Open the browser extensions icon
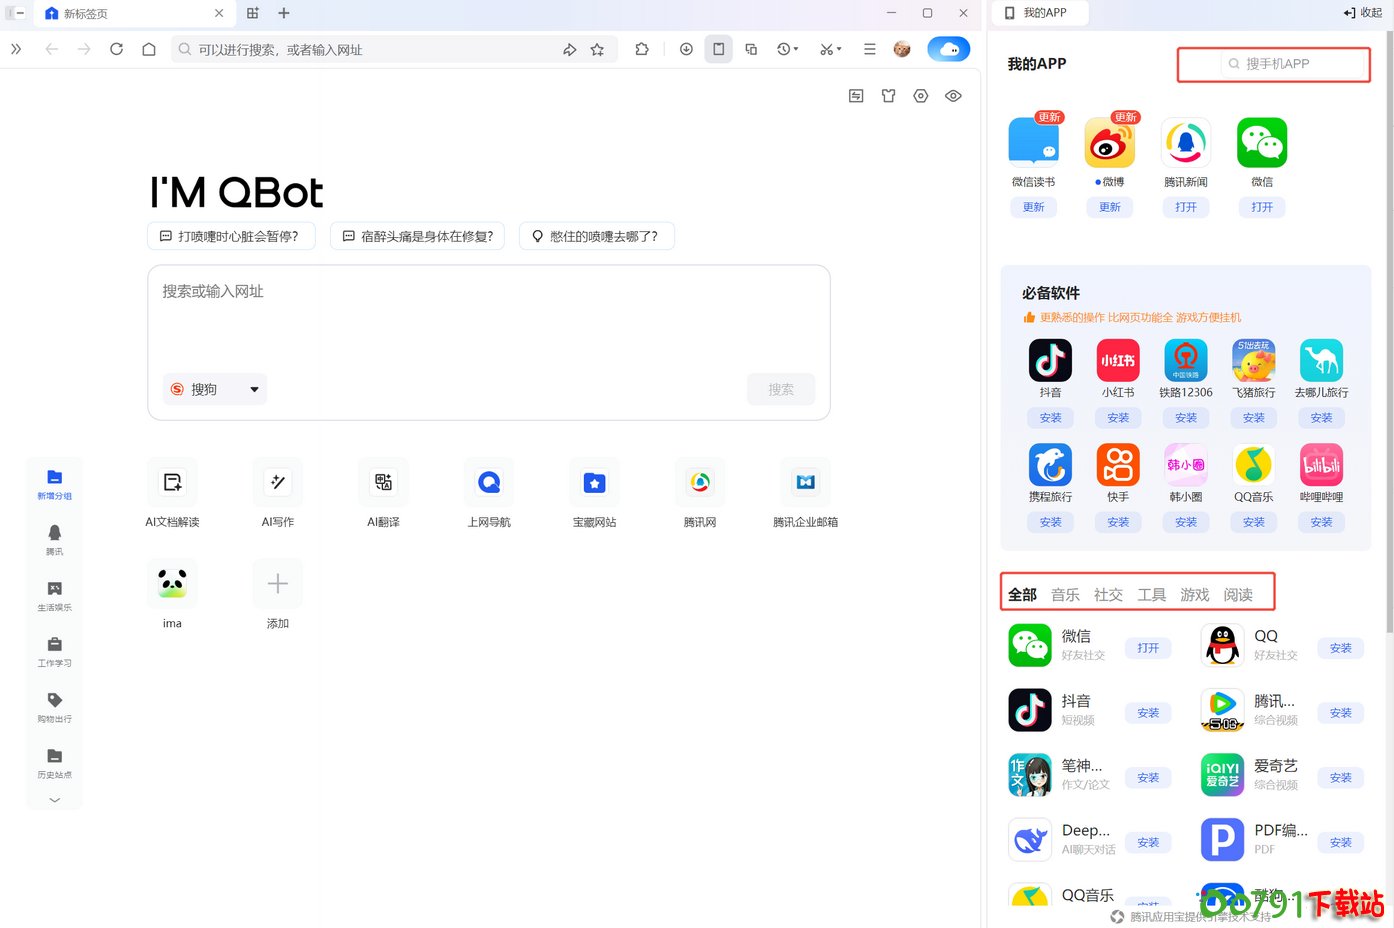Viewport: 1394px width, 928px height. [x=641, y=48]
